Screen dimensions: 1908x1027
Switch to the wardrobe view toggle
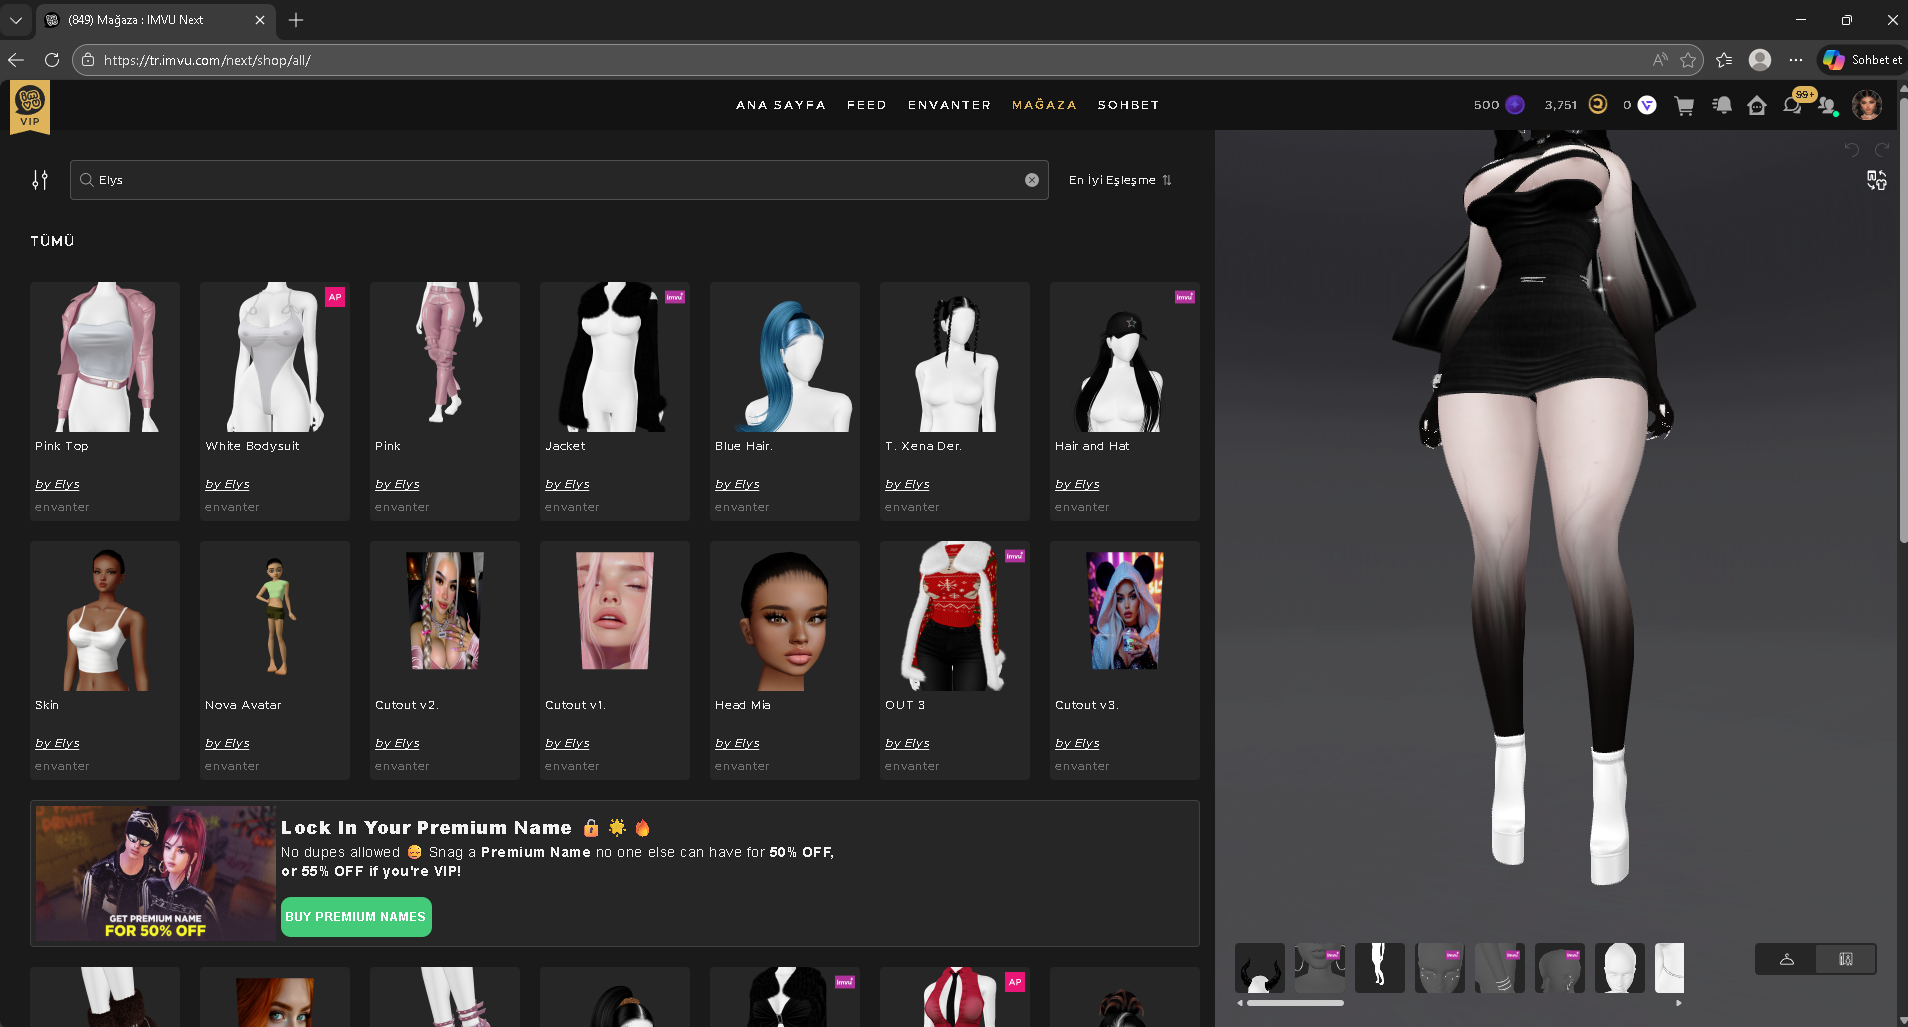point(1846,959)
